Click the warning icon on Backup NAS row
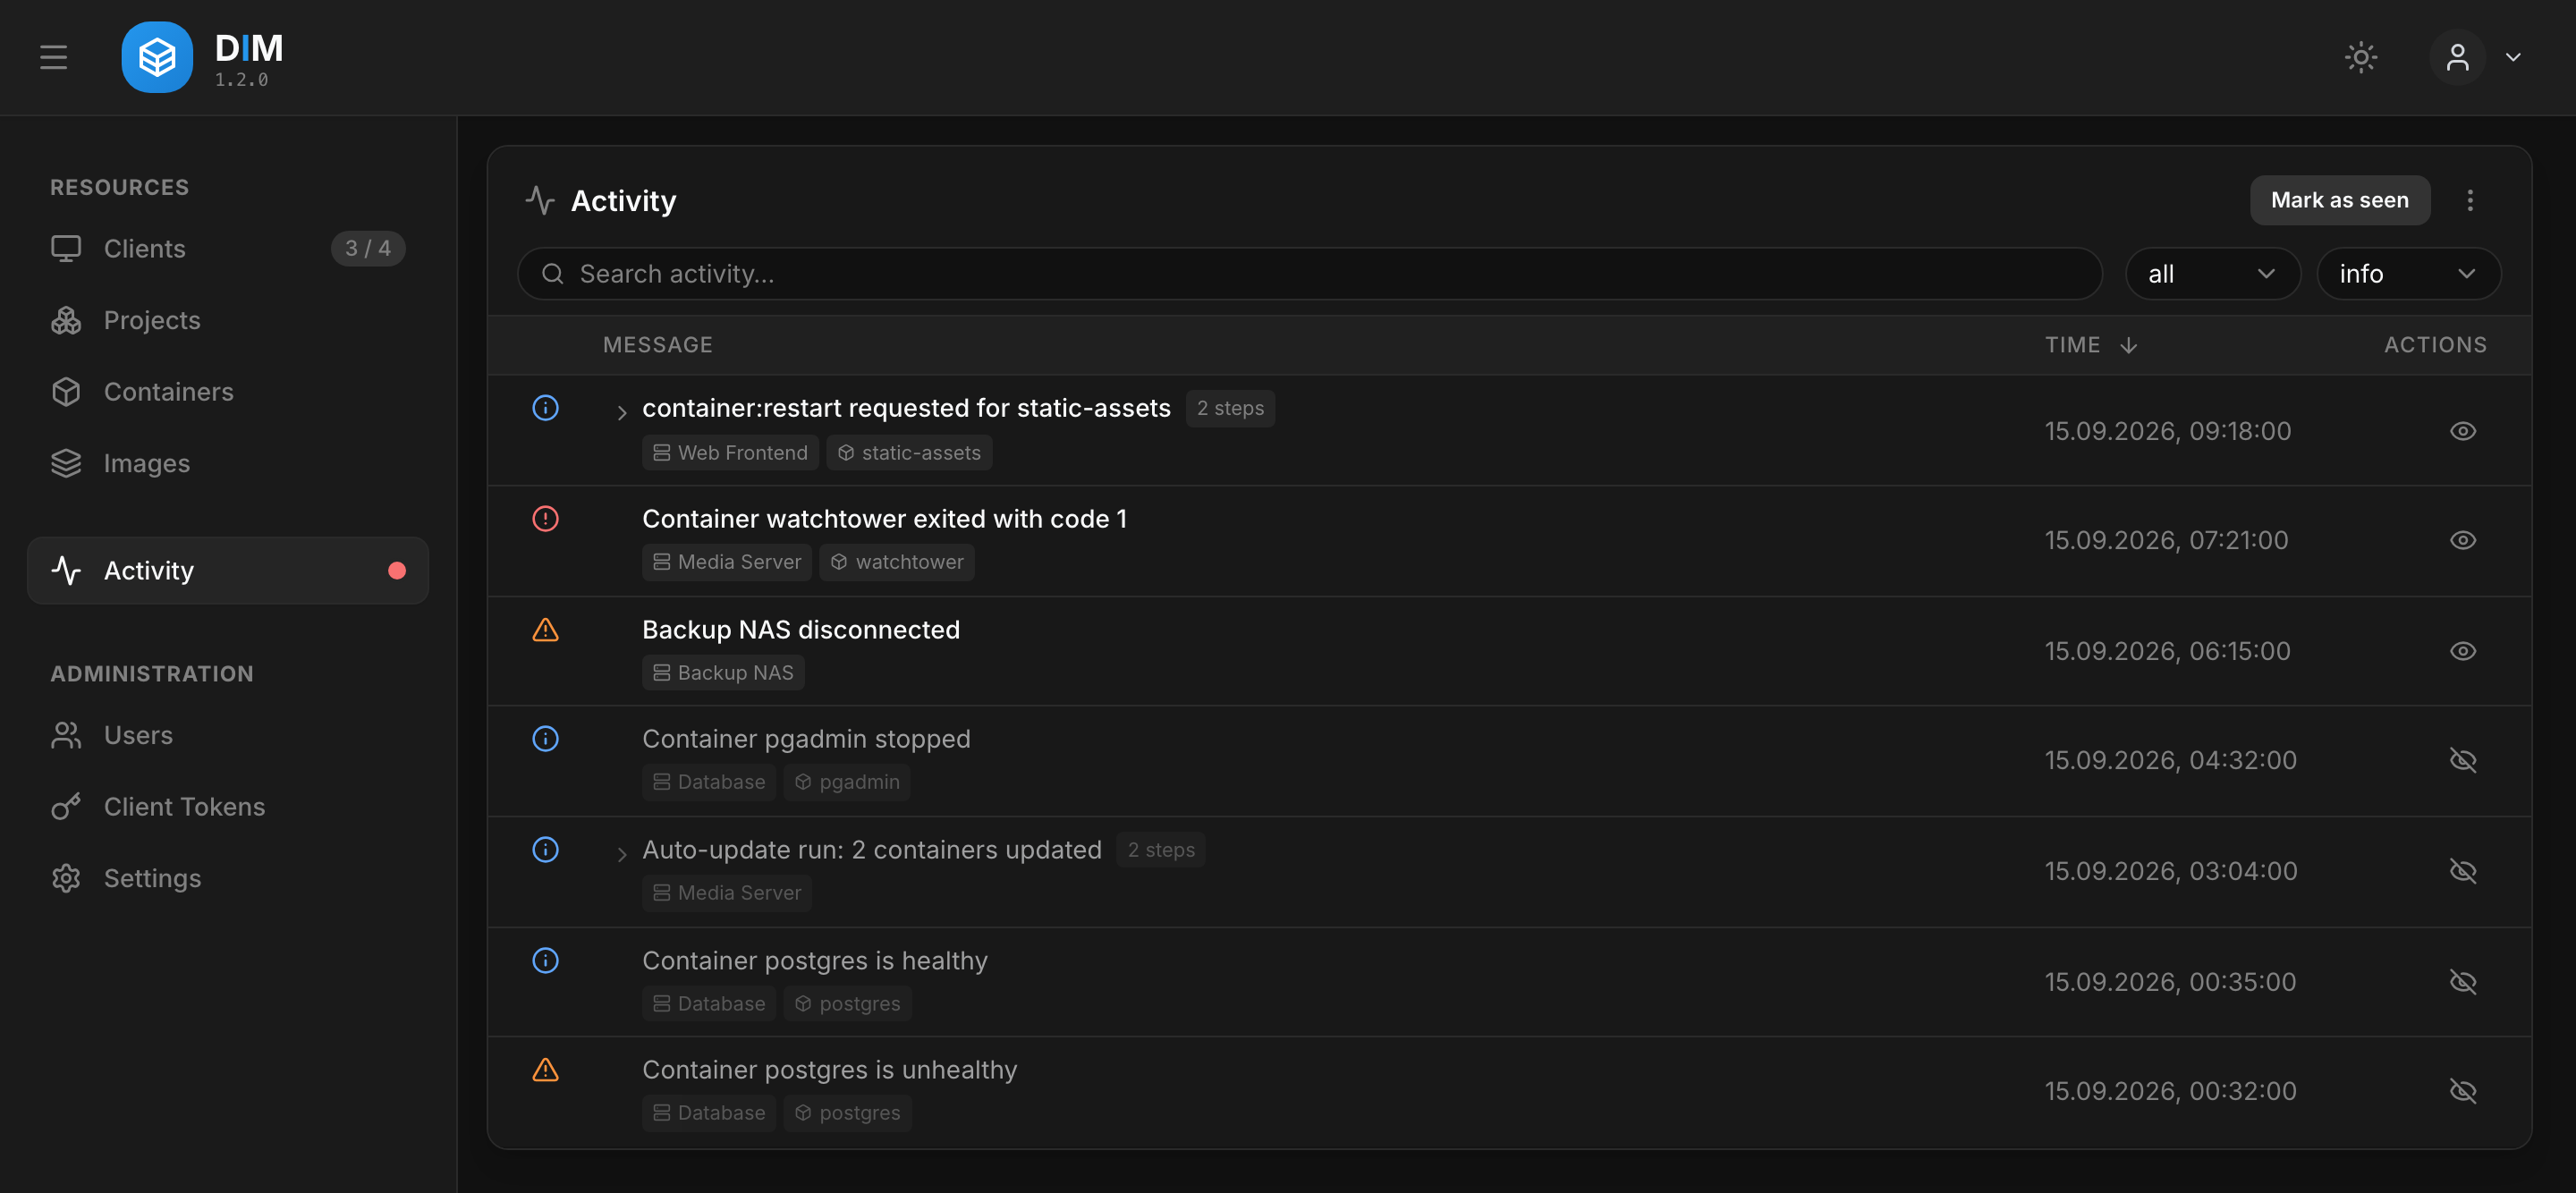 tap(545, 630)
